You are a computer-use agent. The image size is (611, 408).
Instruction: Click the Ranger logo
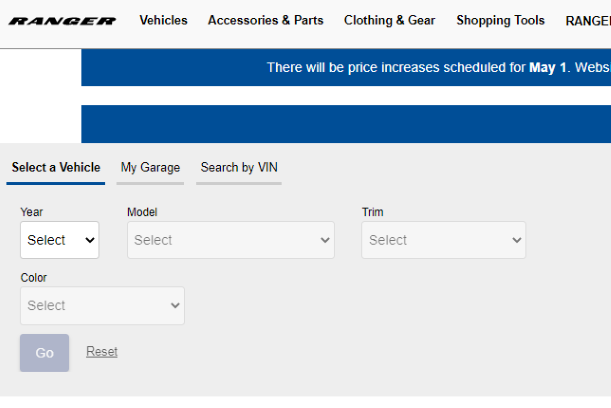62,21
